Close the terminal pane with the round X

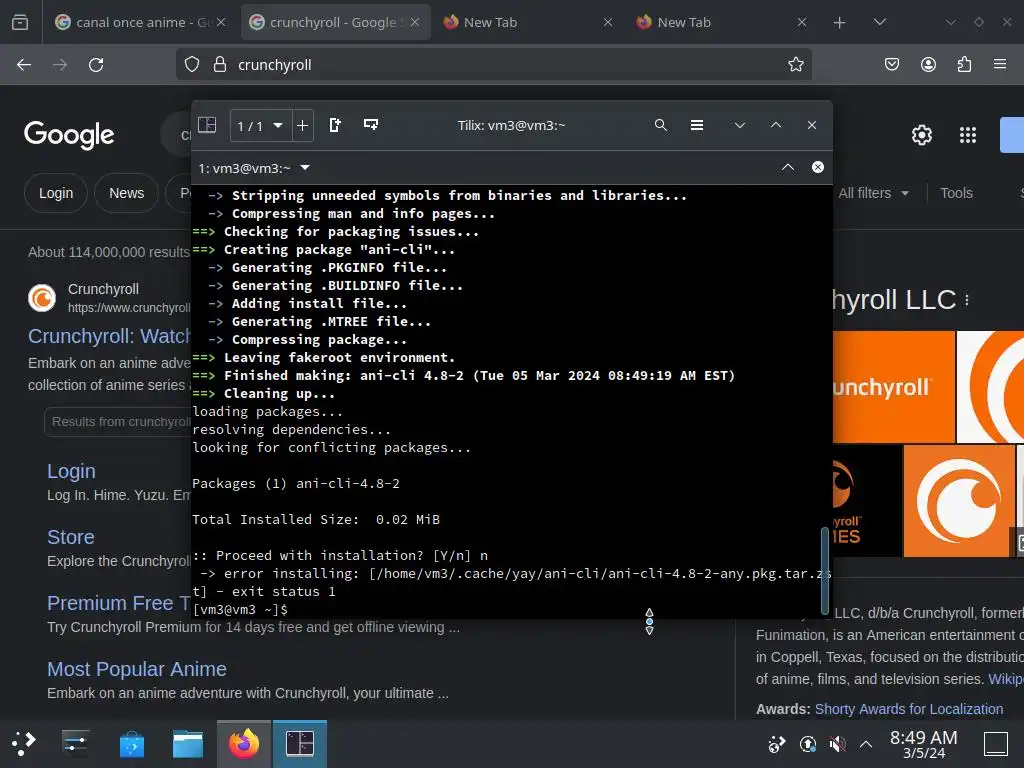tap(818, 167)
